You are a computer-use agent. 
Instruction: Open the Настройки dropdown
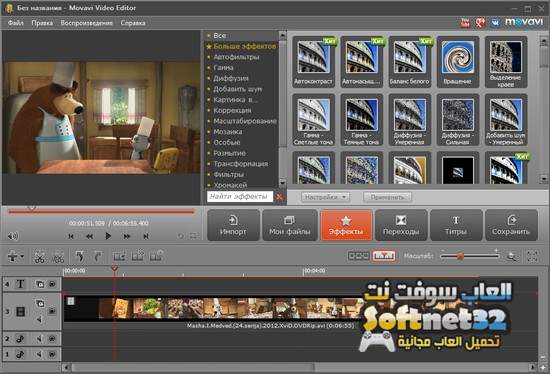coord(325,197)
